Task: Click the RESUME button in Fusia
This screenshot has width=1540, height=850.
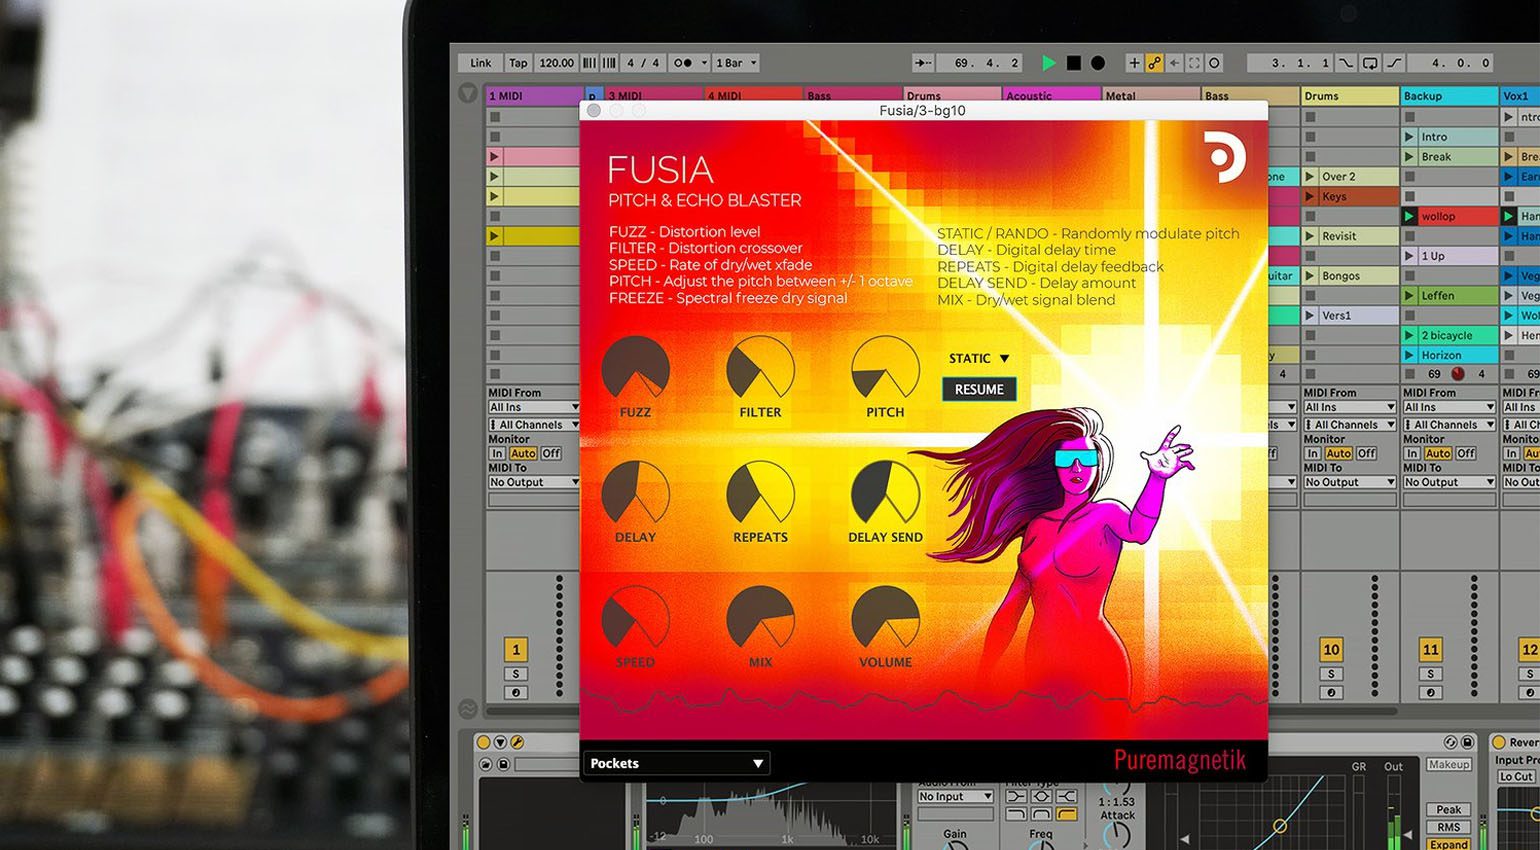Action: [979, 390]
